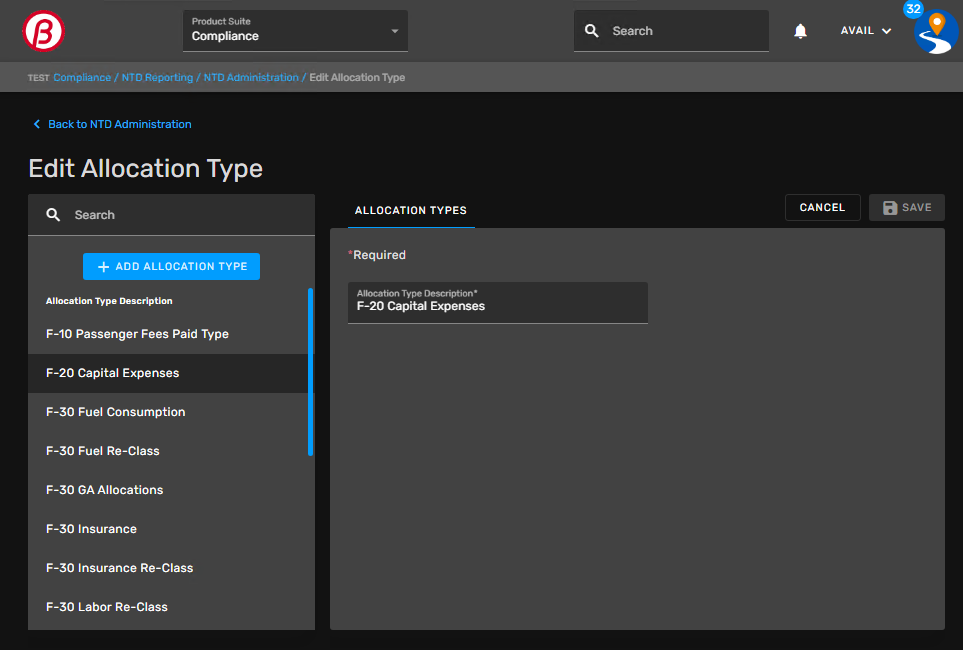Choose F-30 Insurance Re-Class entry
This screenshot has width=963, height=650.
coord(120,568)
